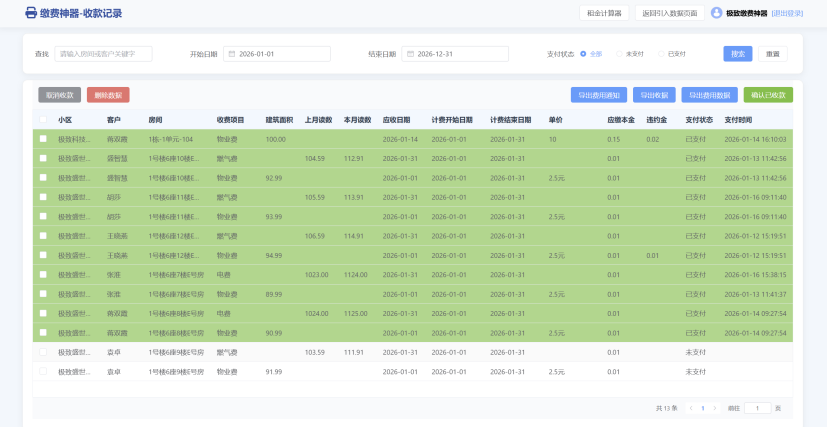The width and height of the screenshot is (828, 427).
Task: Click the 导出费用通知 button
Action: tap(598, 95)
